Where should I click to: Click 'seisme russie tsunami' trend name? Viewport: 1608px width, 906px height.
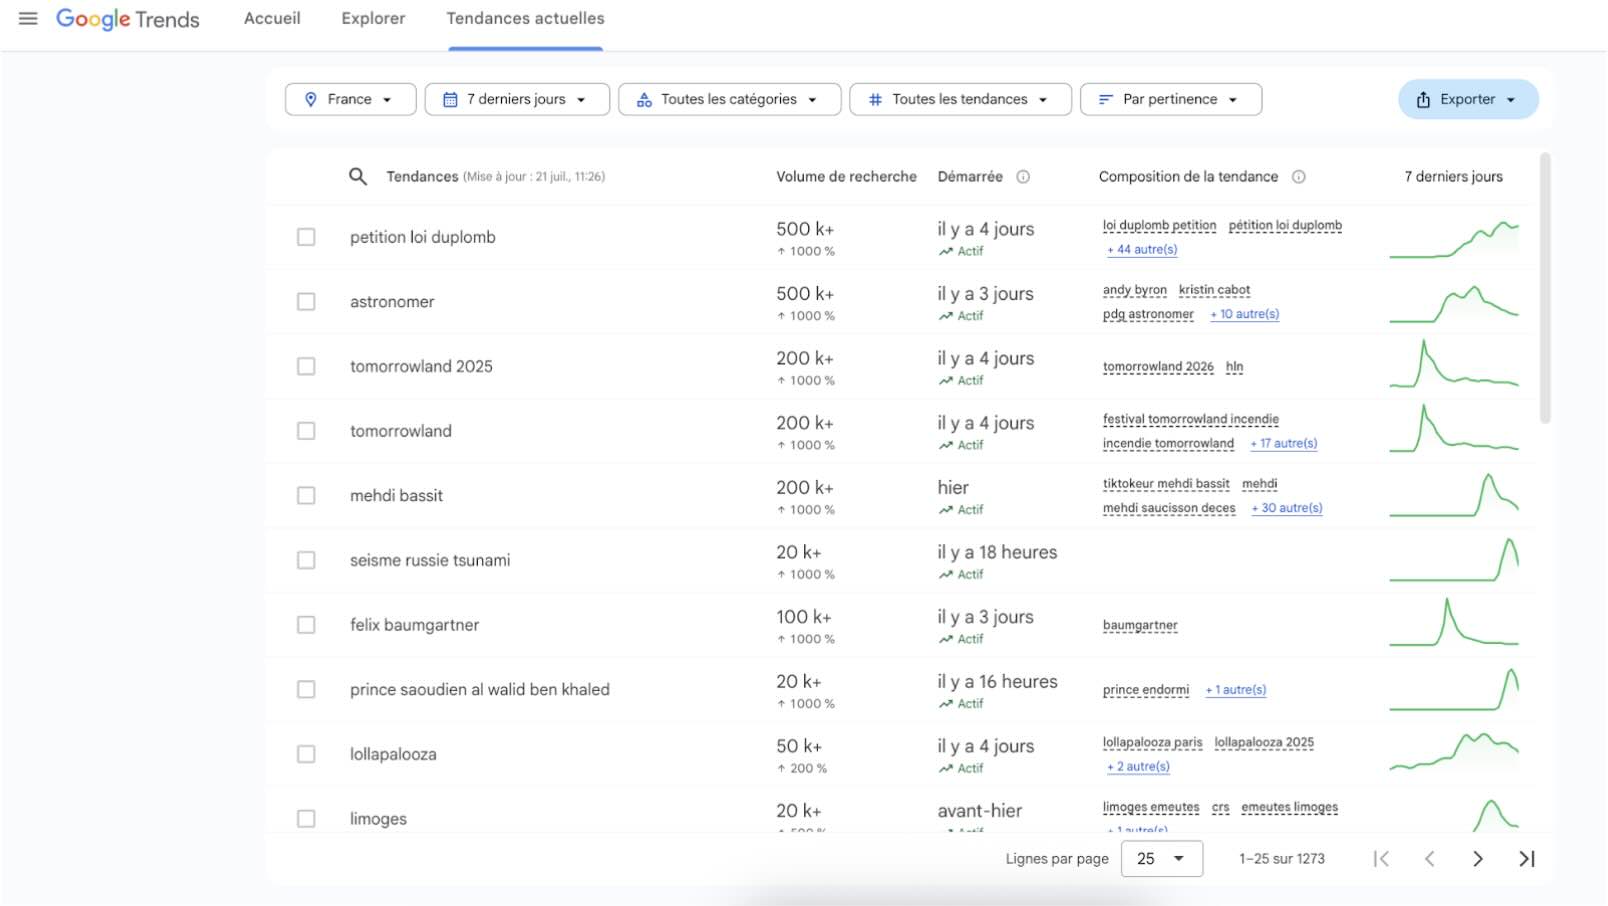pyautogui.click(x=430, y=560)
